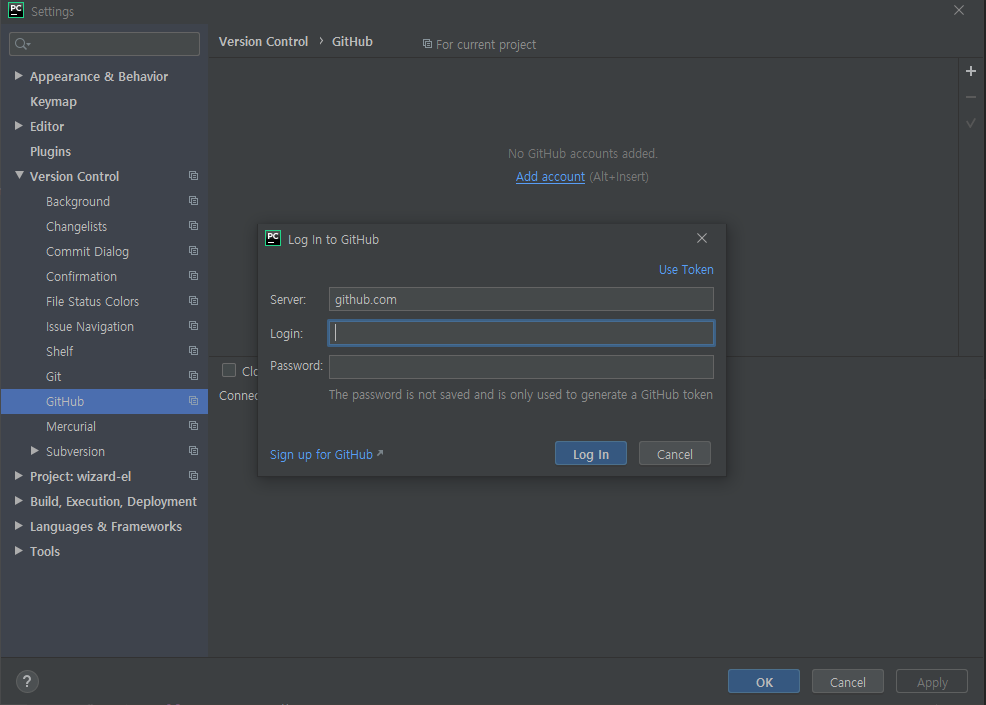The image size is (986, 705).
Task: Select Keymap in settings tree
Action: tap(53, 101)
